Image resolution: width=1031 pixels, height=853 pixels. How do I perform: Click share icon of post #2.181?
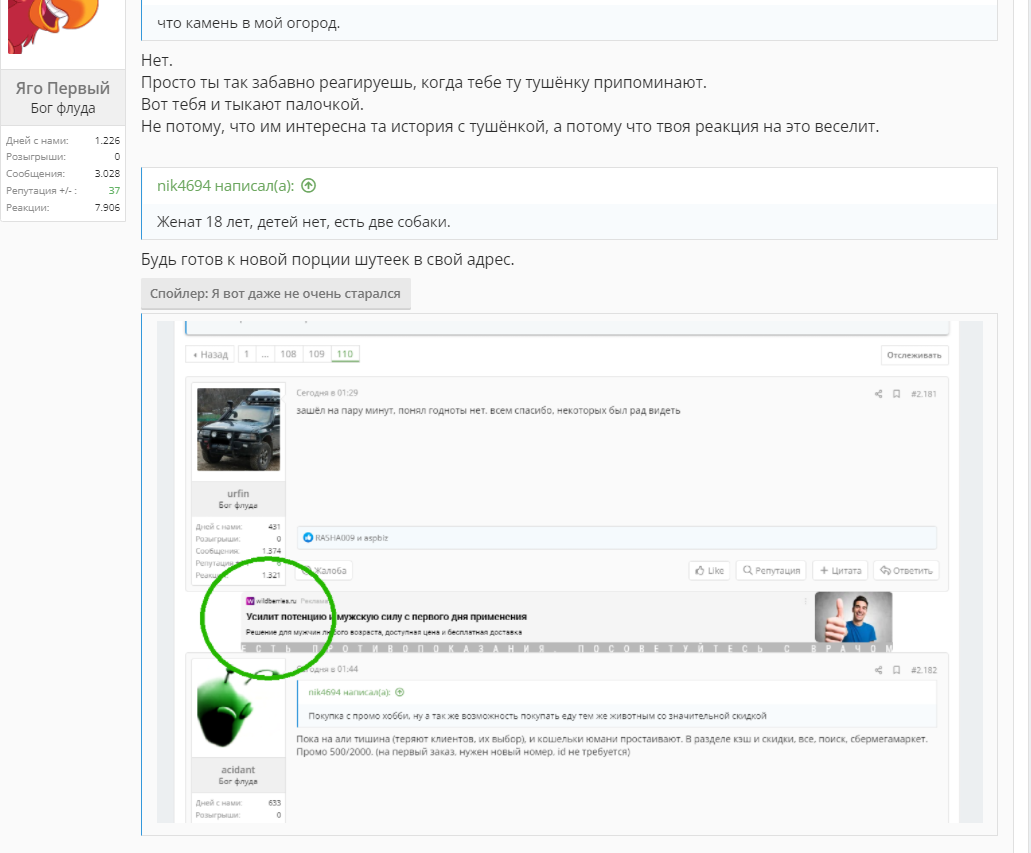[x=878, y=394]
